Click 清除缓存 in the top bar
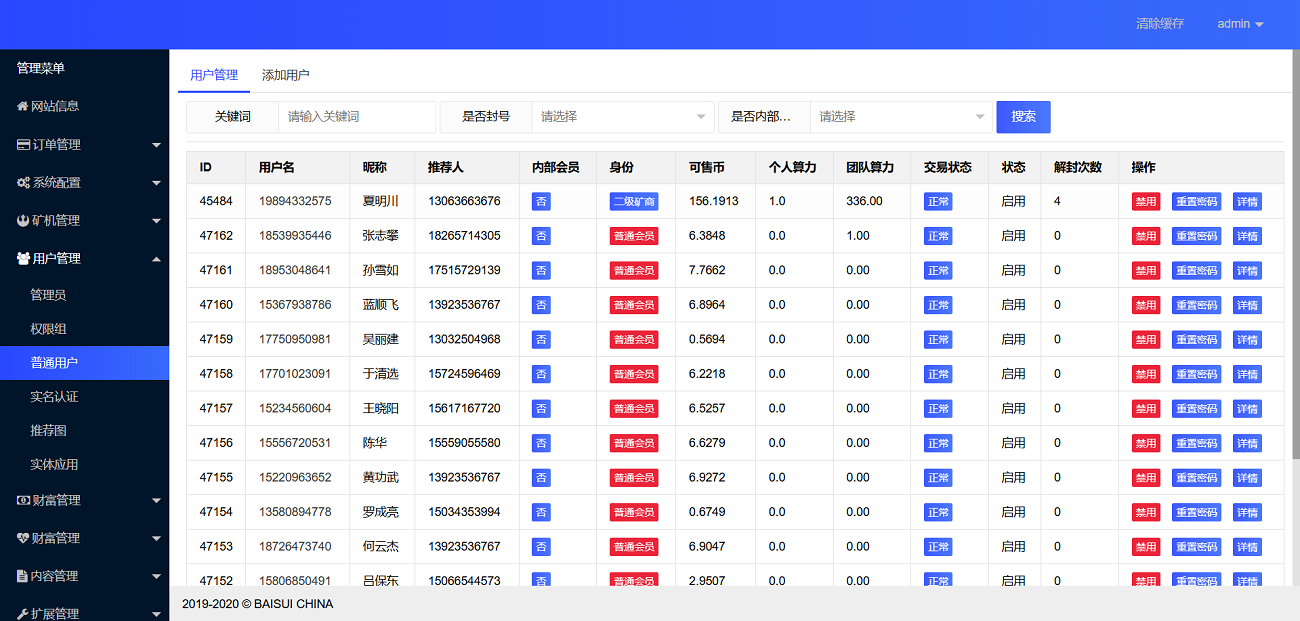Screen dimensions: 1300x621 coord(1159,24)
